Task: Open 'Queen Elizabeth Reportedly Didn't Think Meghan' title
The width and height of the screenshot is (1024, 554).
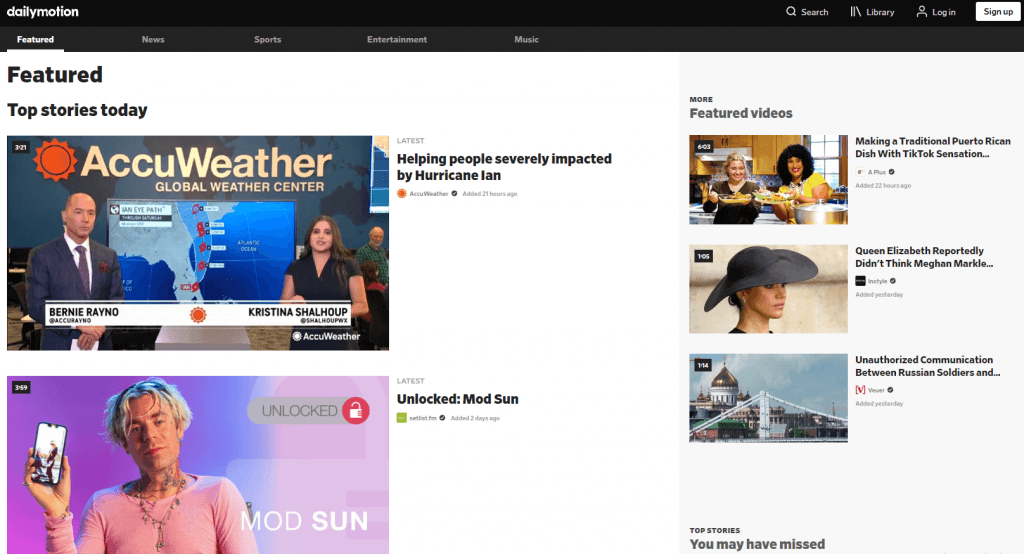Action: click(924, 257)
